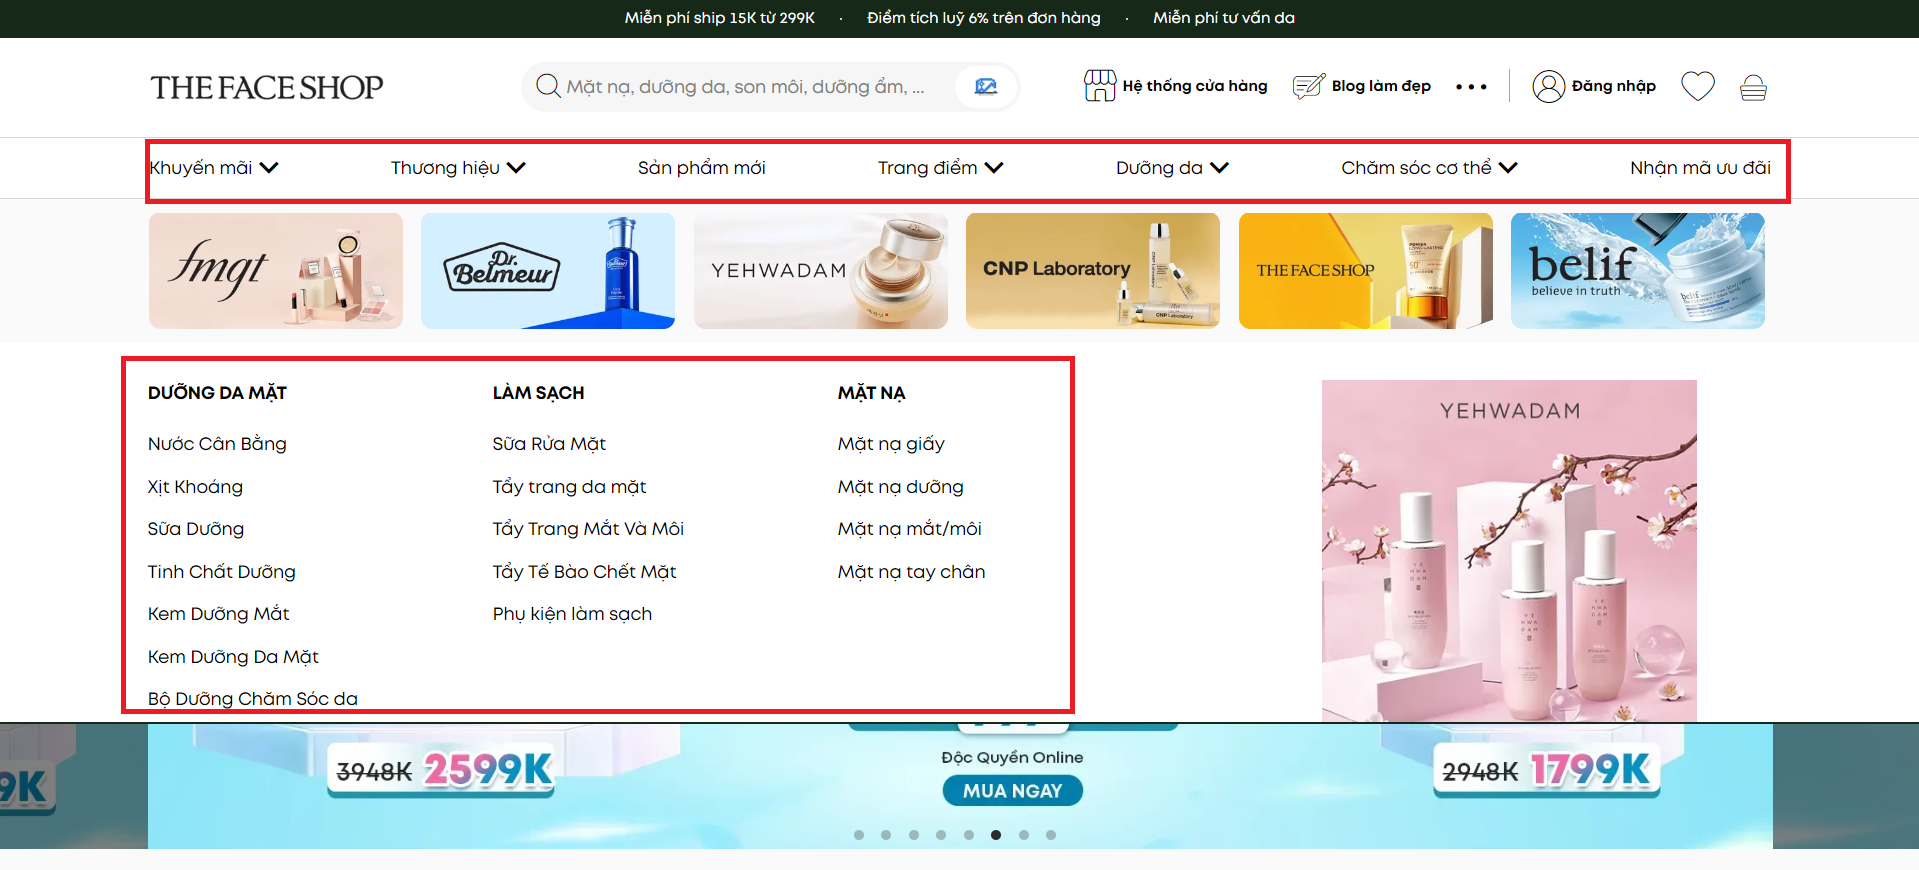Image resolution: width=1919 pixels, height=870 pixels.
Task: Open the three-dot more menu
Action: pyautogui.click(x=1471, y=87)
